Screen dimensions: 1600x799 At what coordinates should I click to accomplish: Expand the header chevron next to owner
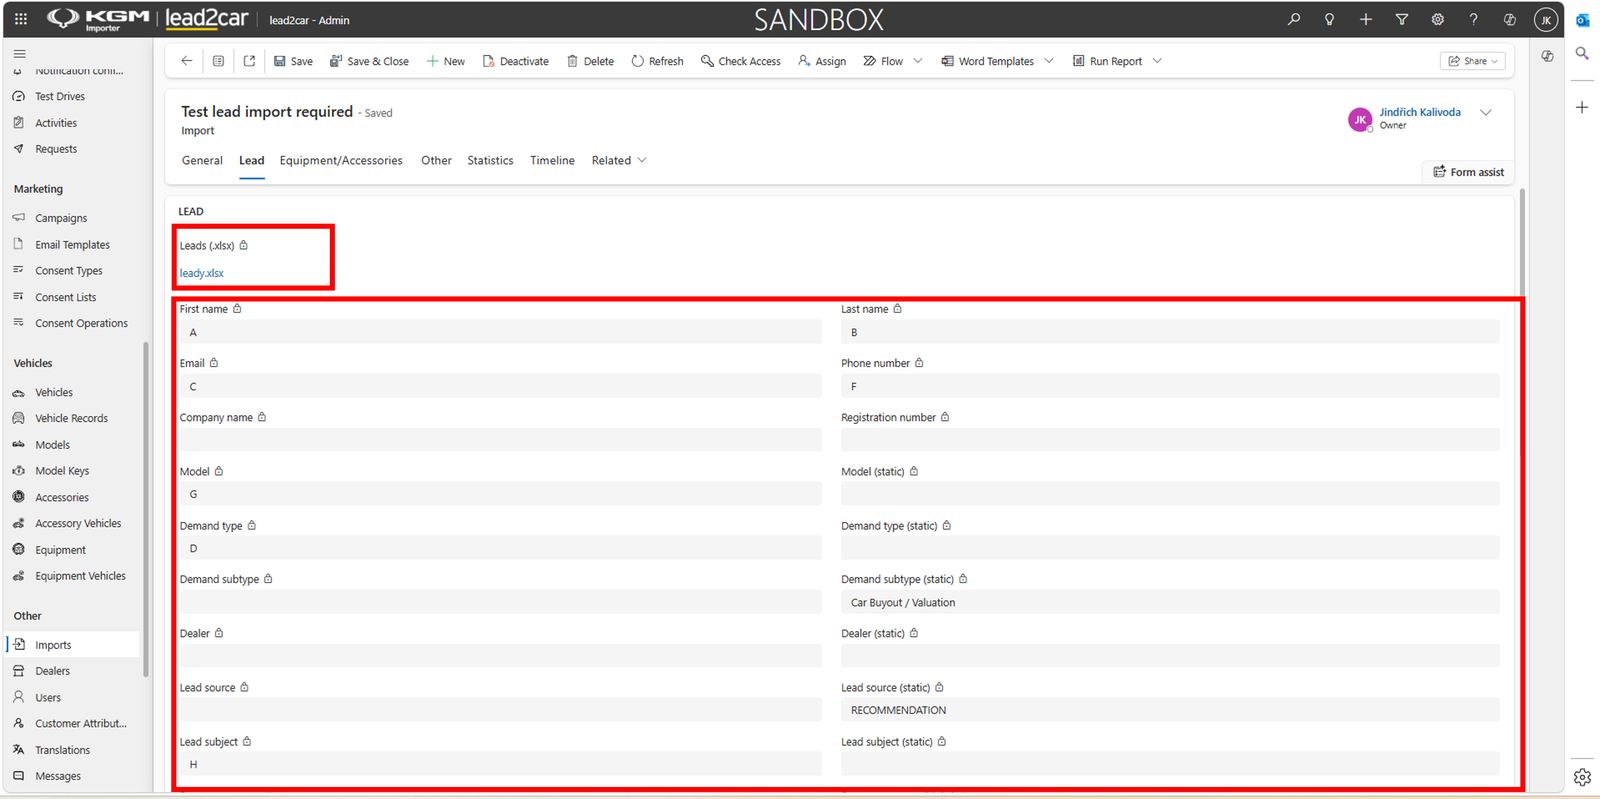pos(1486,112)
